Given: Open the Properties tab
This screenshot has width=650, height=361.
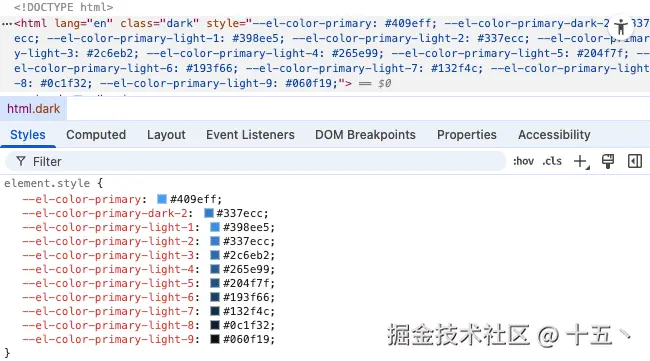Looking at the screenshot, I should point(467,135).
